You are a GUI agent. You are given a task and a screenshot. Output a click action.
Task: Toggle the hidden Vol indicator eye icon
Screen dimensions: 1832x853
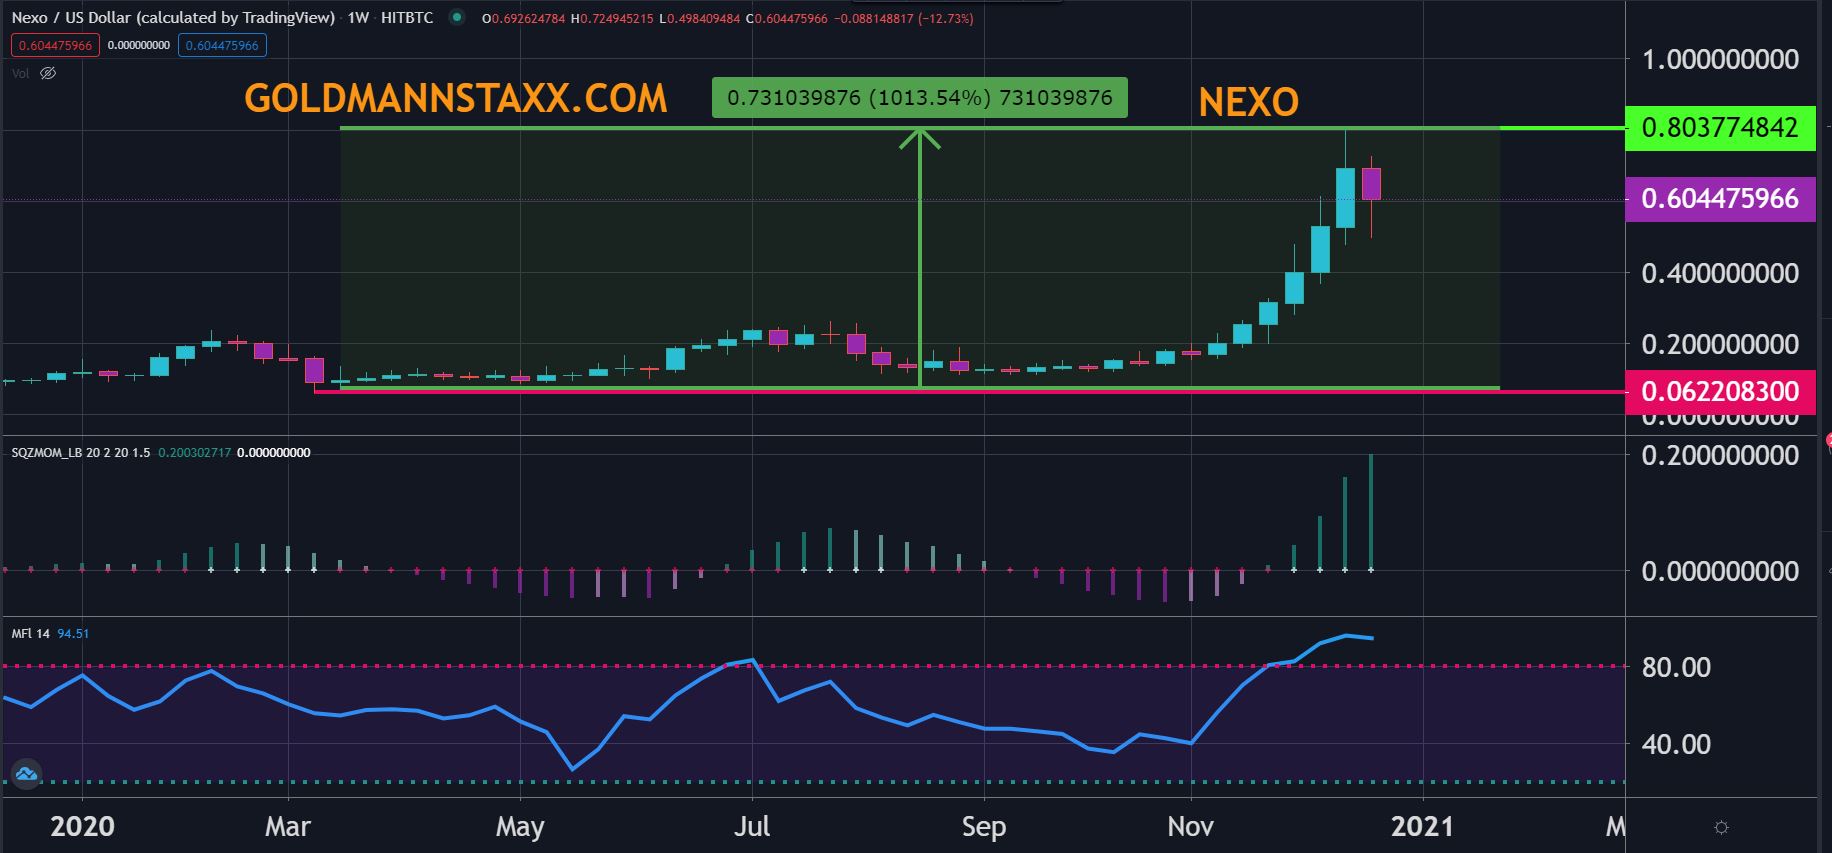[48, 73]
